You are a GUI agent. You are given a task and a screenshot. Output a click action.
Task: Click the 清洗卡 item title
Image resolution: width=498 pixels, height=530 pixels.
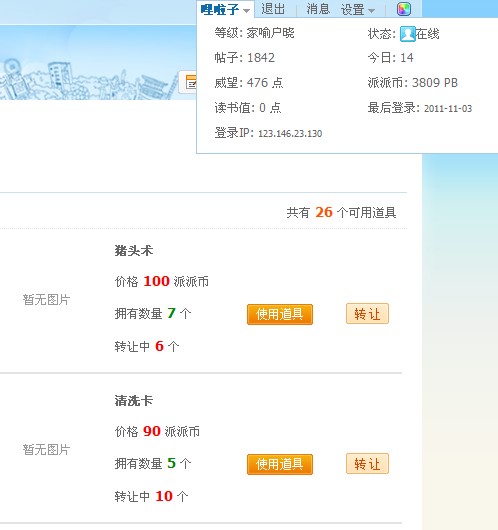(x=134, y=401)
